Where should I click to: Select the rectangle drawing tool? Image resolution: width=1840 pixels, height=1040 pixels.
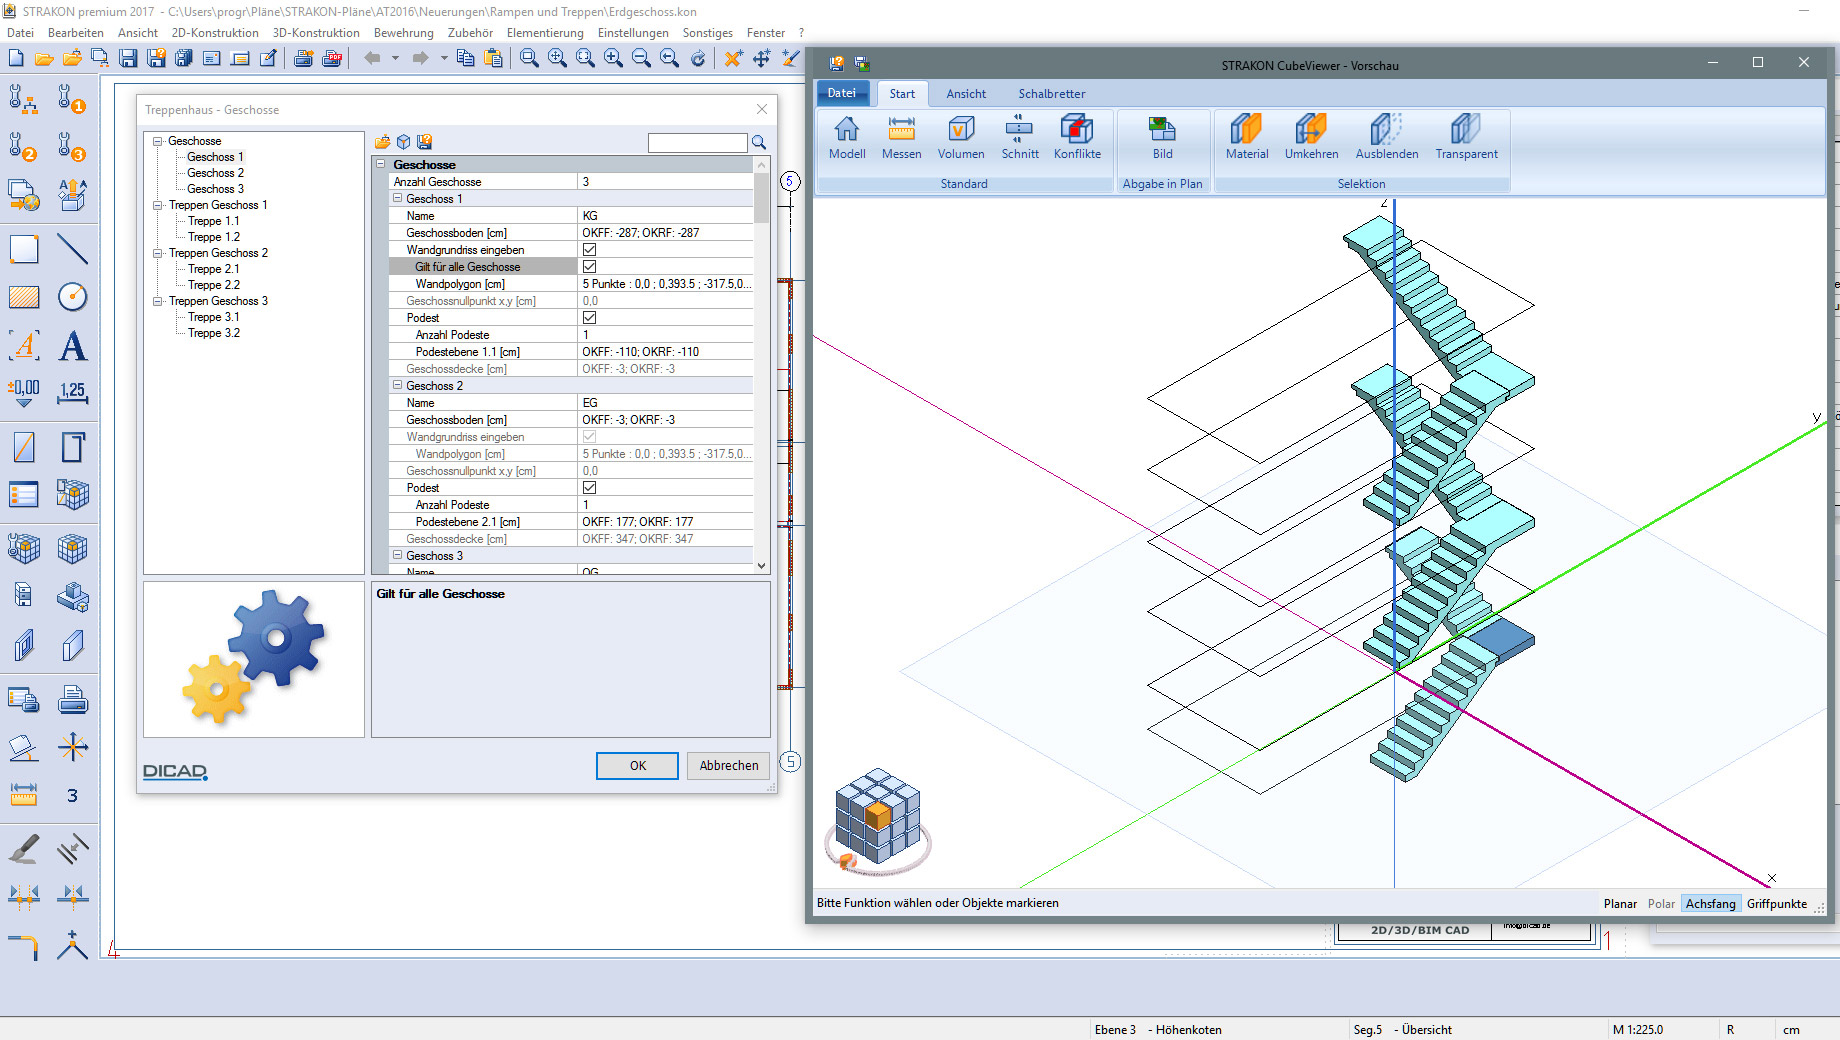tap(24, 249)
